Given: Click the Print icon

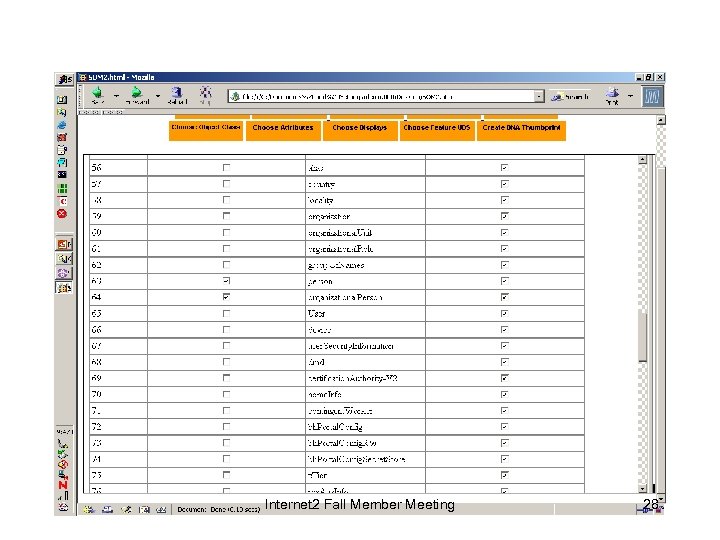Looking at the screenshot, I should 612,93.
